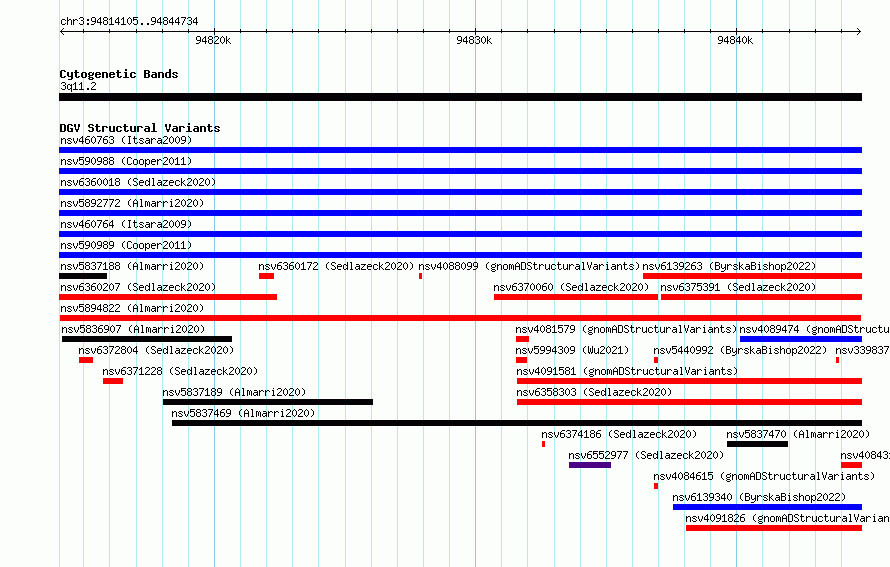Select the nsv6139263 (ByrskaBishop2022) label

pos(729,266)
